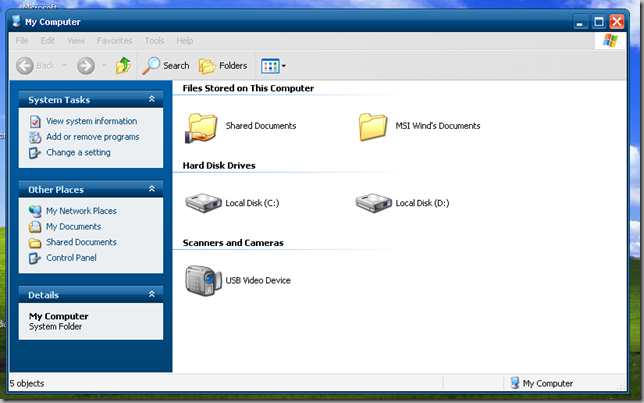
Task: Open Shared Documents in Other Places
Action: [x=81, y=242]
